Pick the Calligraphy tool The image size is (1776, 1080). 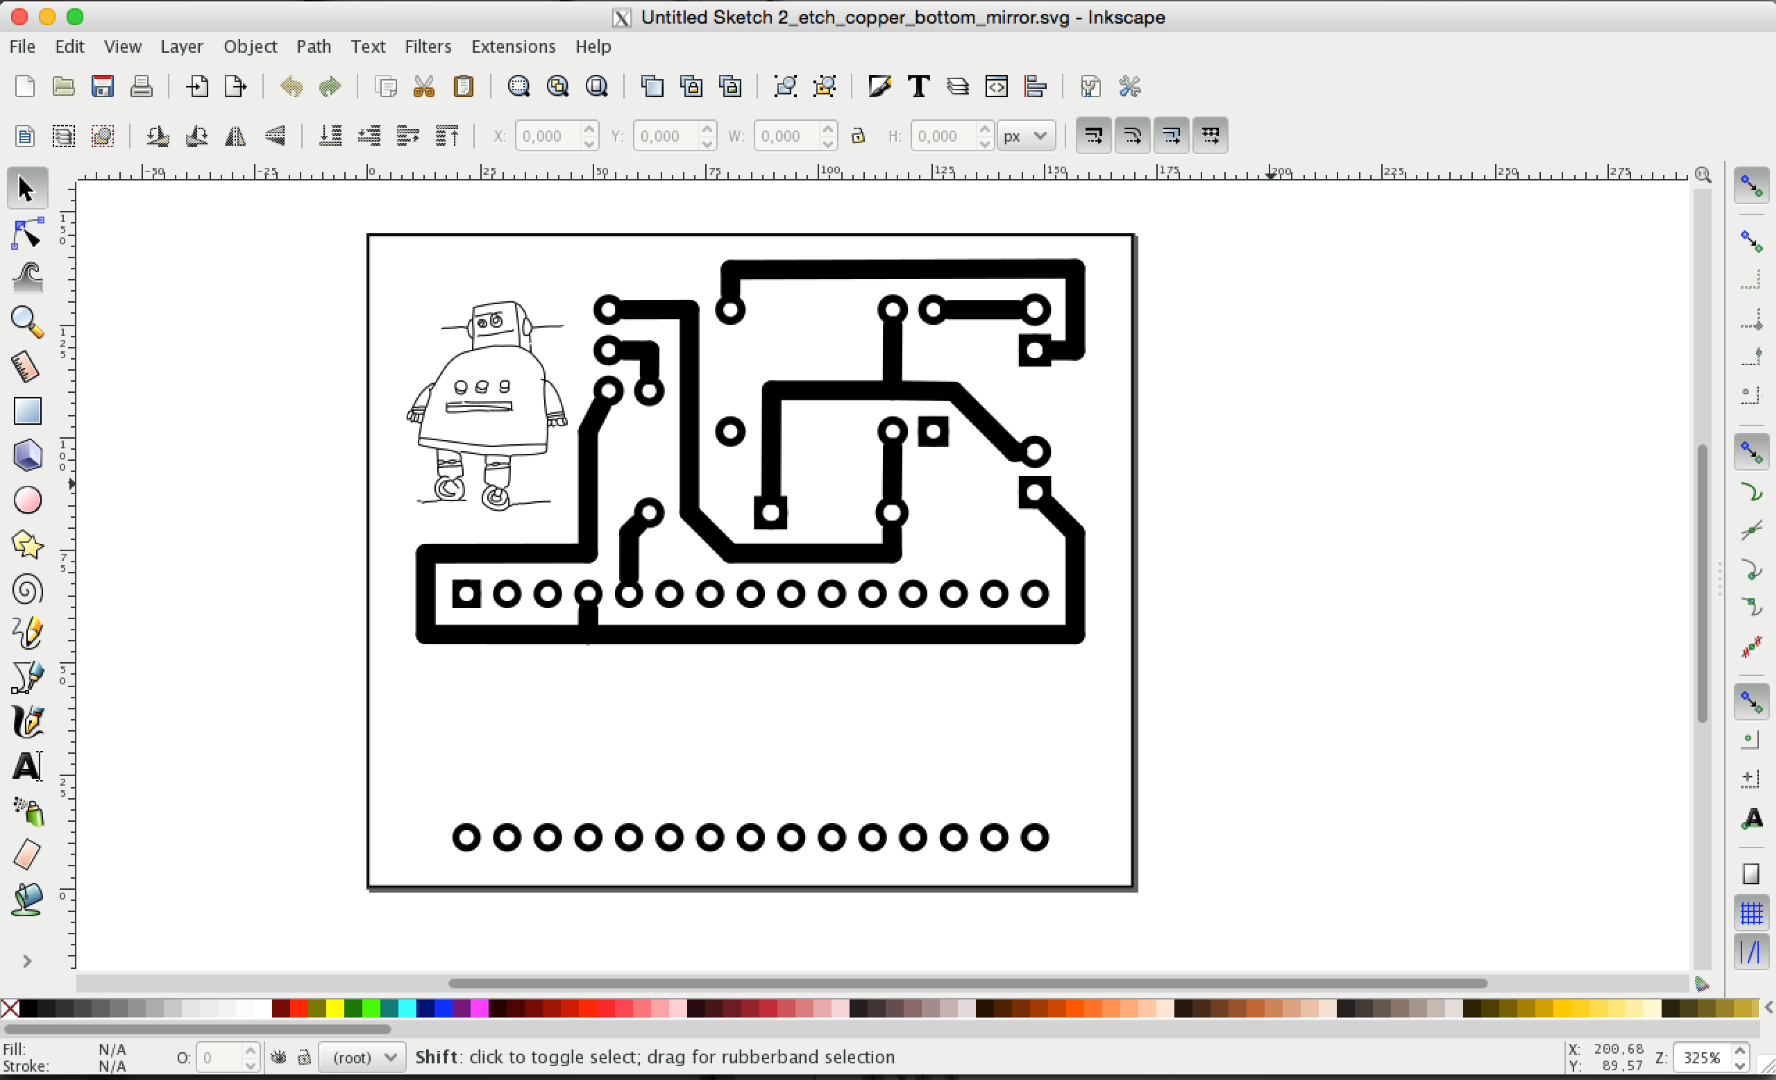tap(27, 721)
